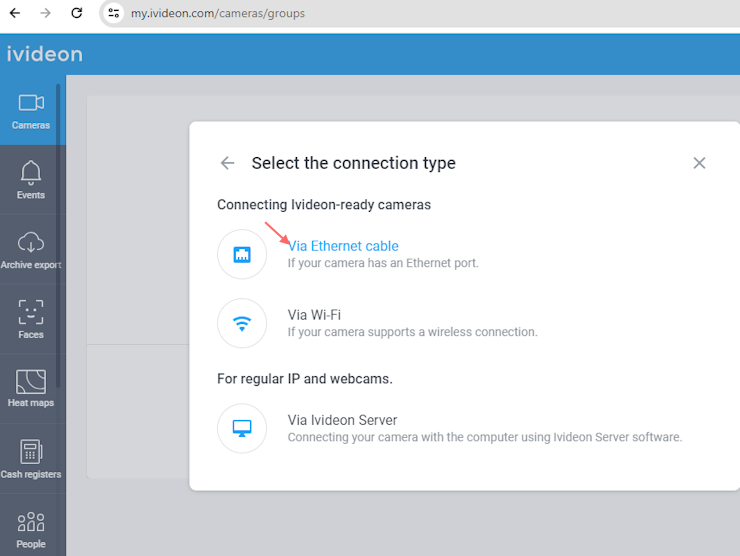
Task: Open the People section
Action: pyautogui.click(x=31, y=530)
